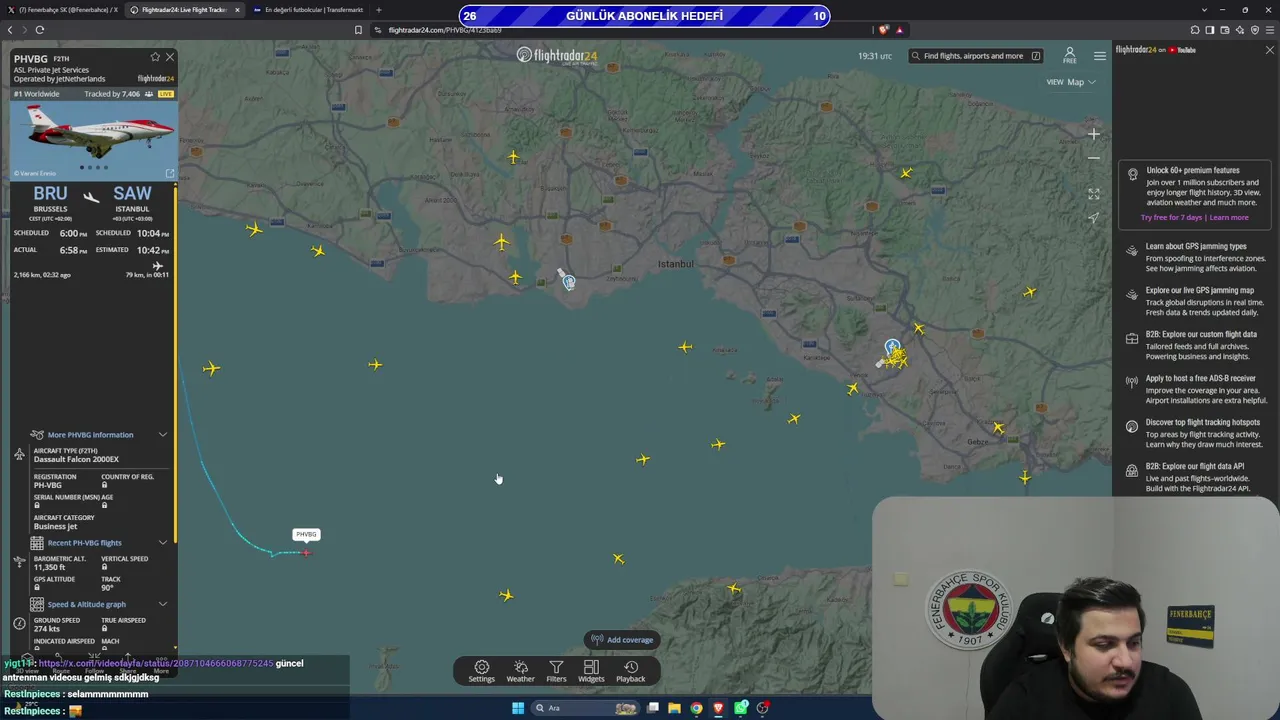This screenshot has width=1280, height=720.
Task: Close the Flightradar24 browser tab
Action: [x=237, y=10]
